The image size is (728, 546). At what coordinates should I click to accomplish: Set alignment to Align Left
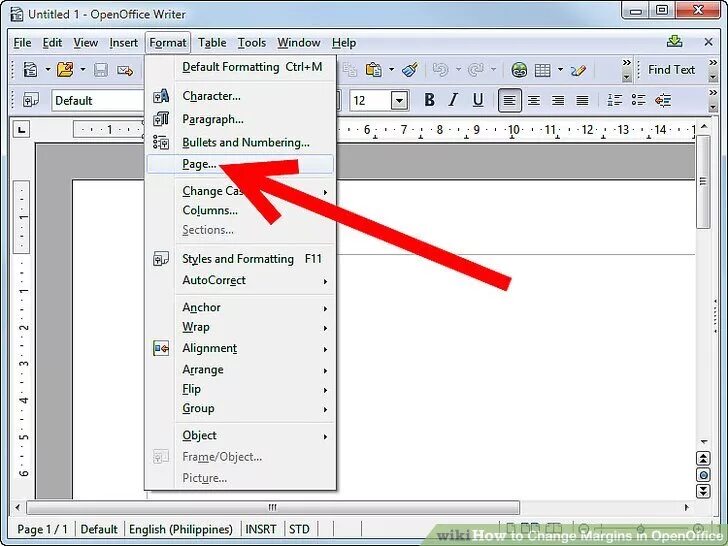tap(509, 100)
